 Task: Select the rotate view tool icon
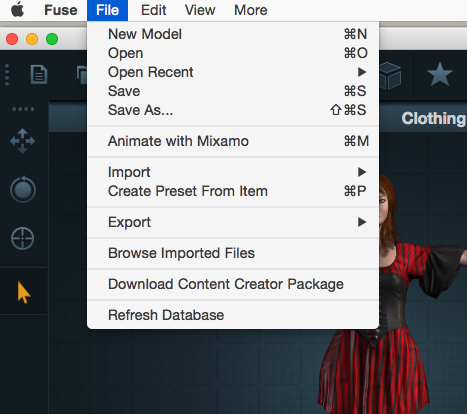pyautogui.click(x=23, y=189)
